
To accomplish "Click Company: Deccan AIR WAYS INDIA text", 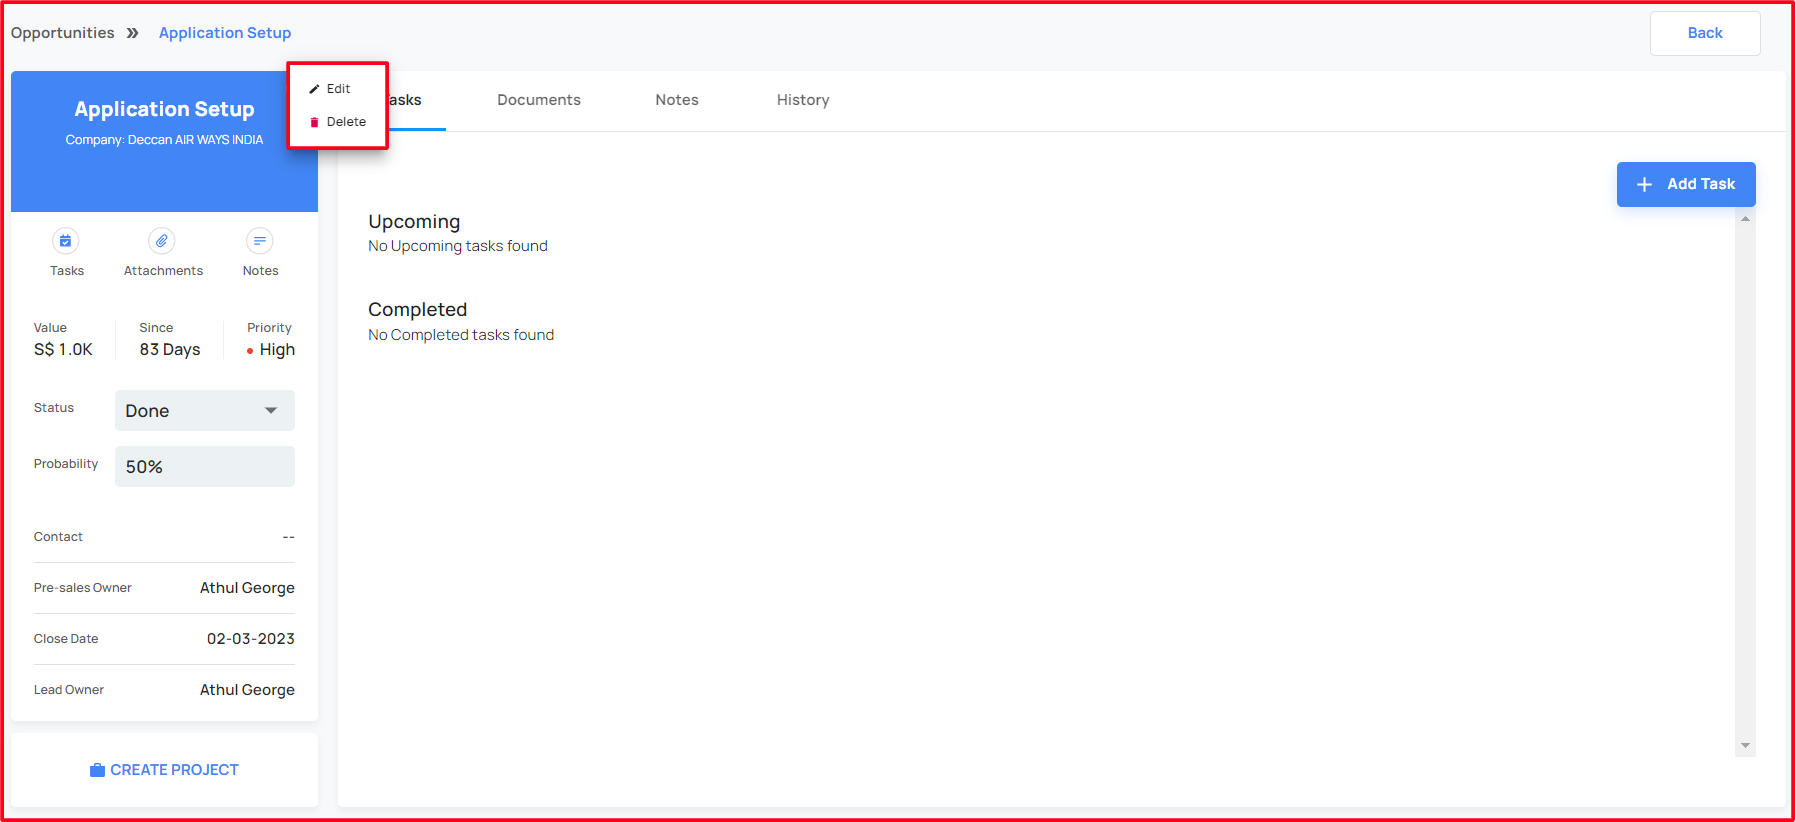I will (x=164, y=140).
